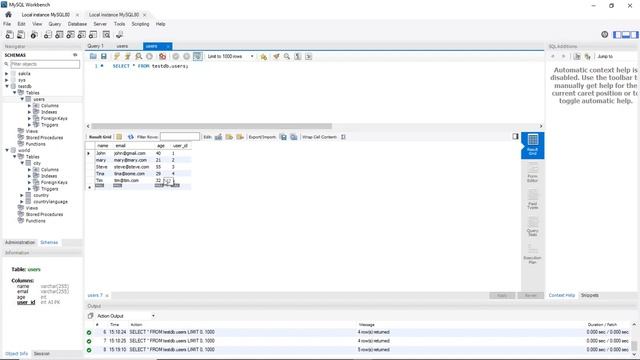Open the Query menu
640x360 pixels.
tap(55, 24)
